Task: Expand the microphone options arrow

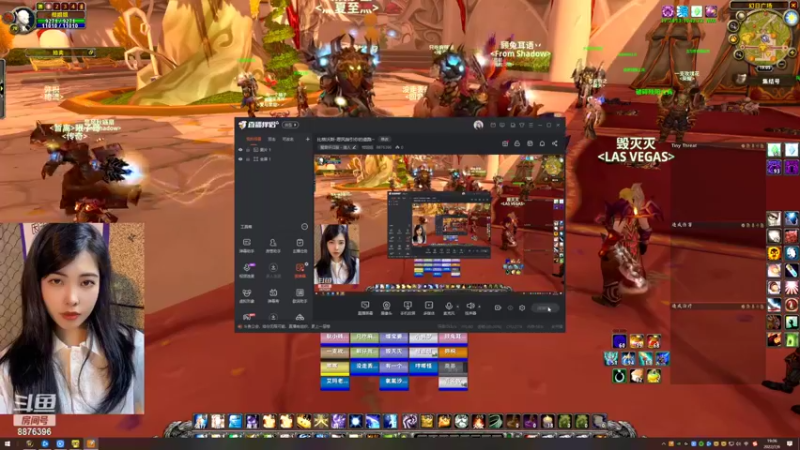Action: [x=458, y=307]
